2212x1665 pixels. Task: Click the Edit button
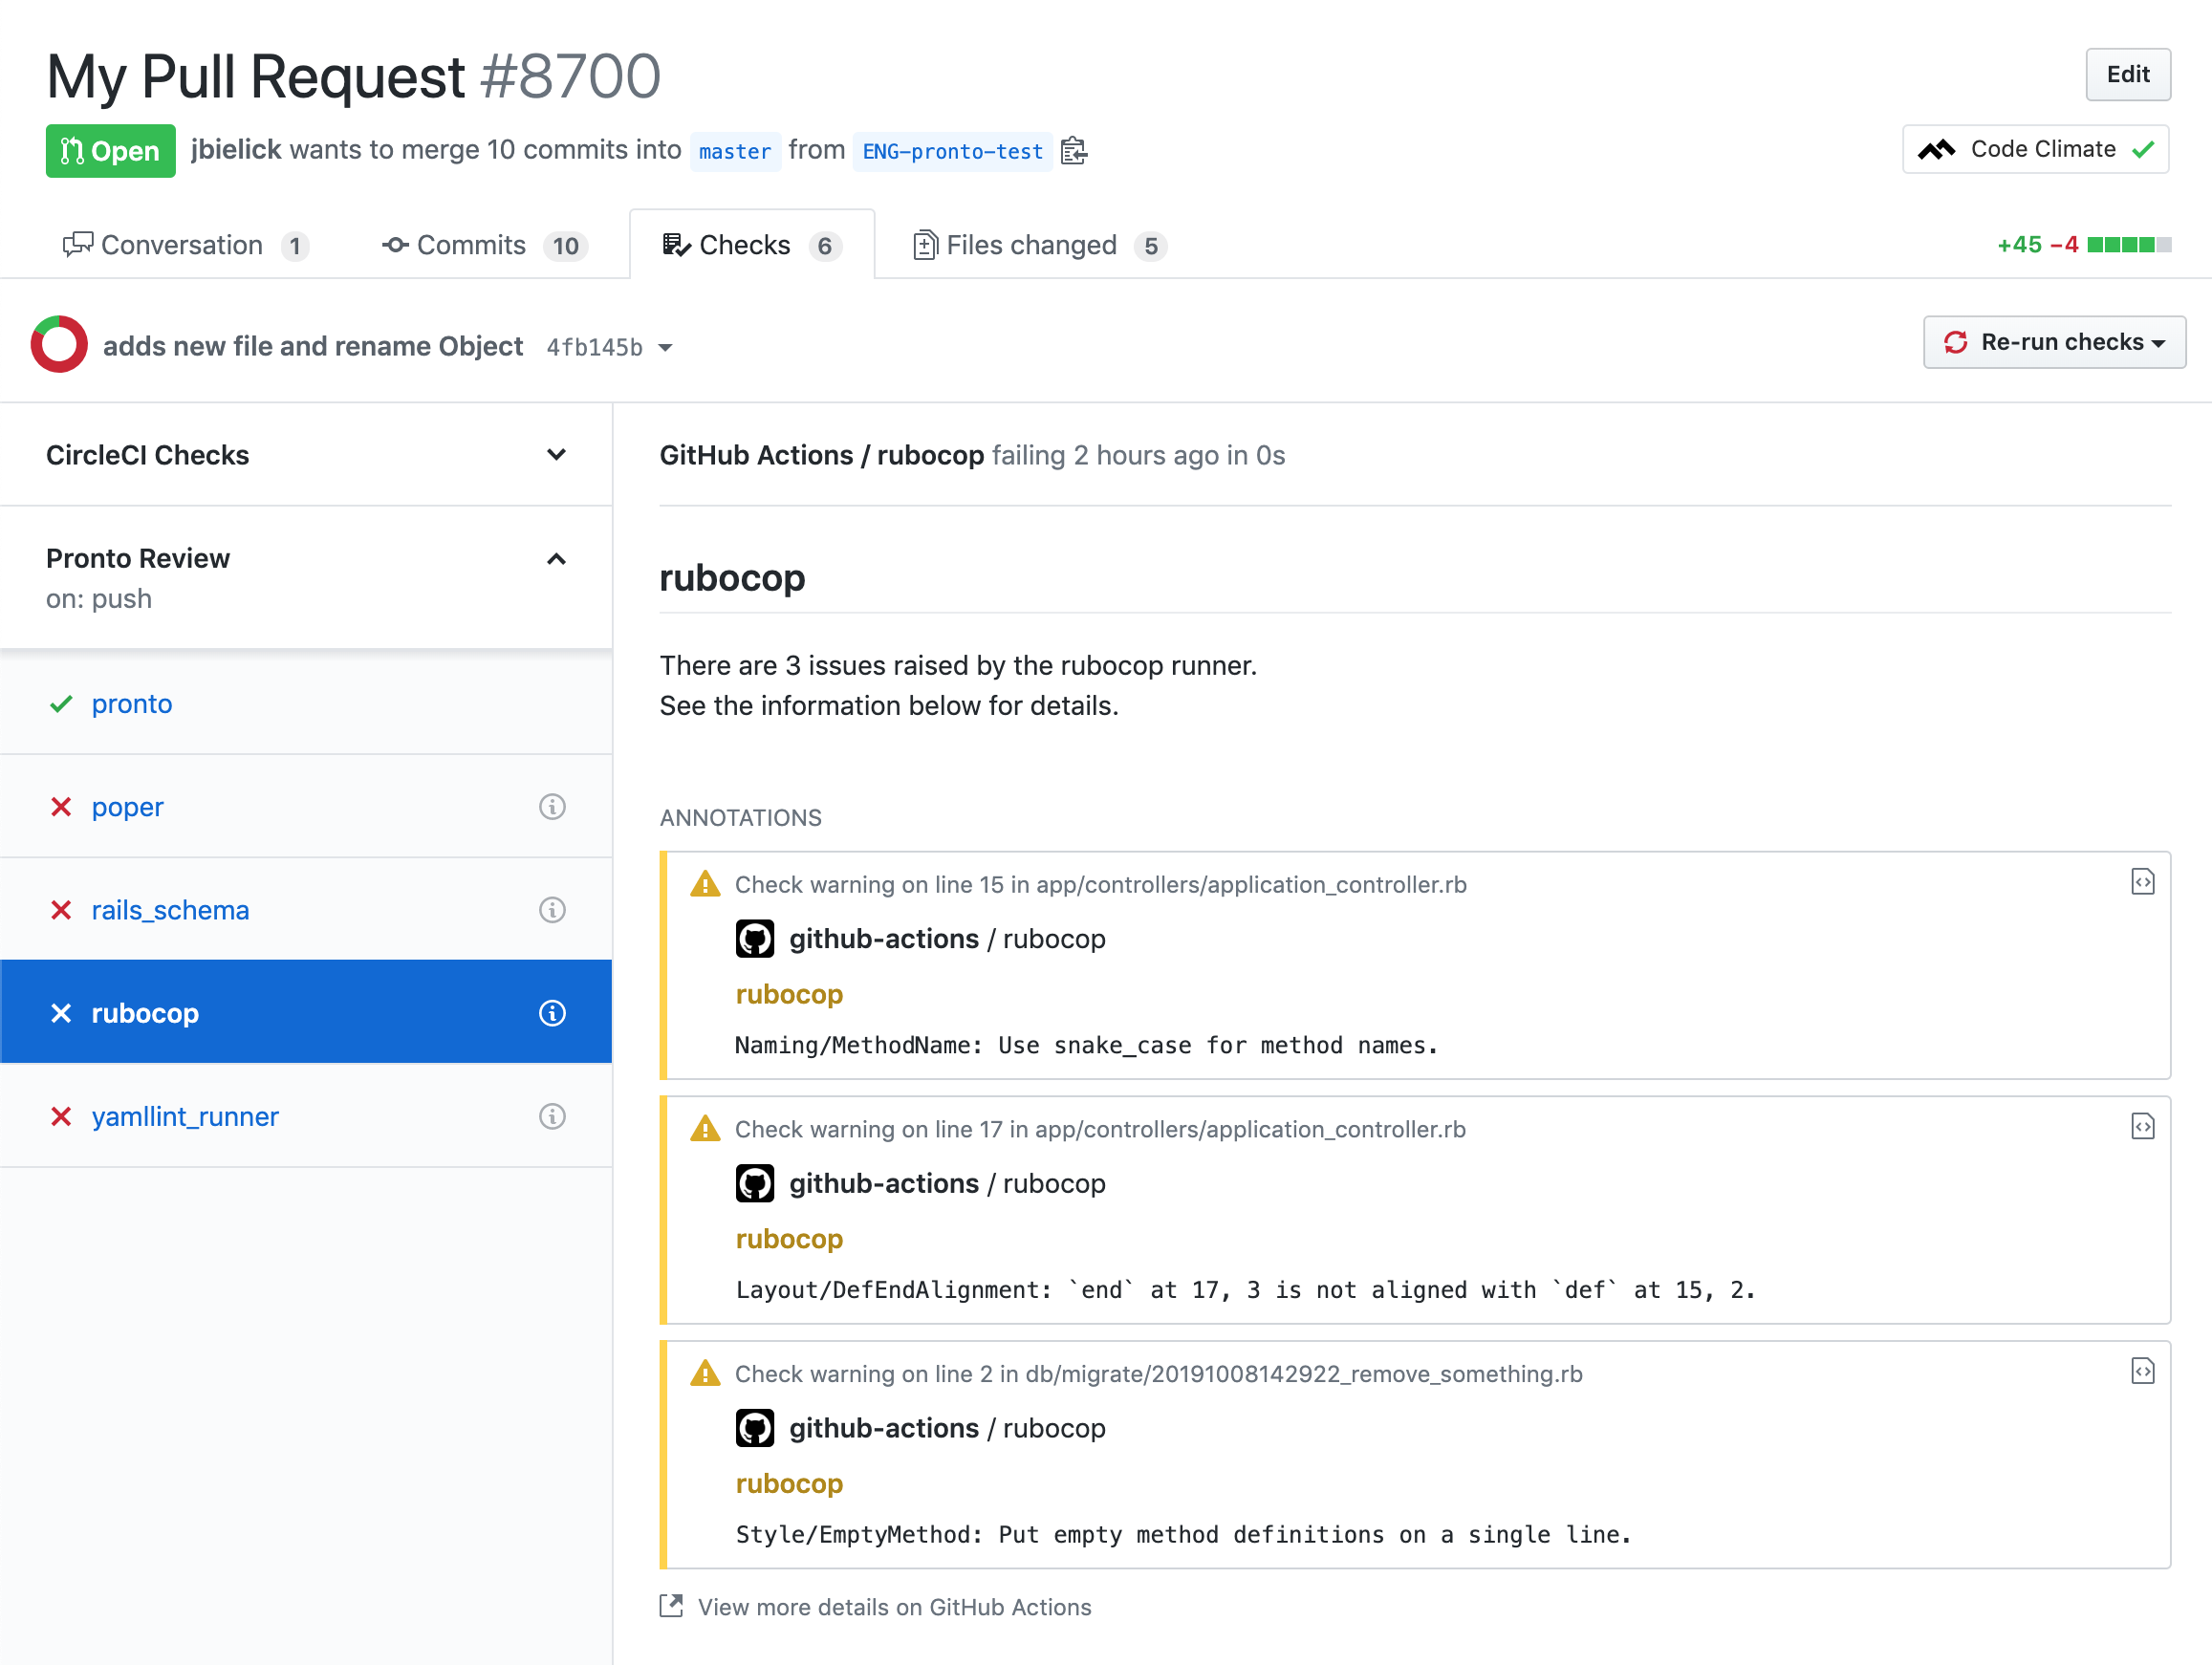tap(2126, 75)
